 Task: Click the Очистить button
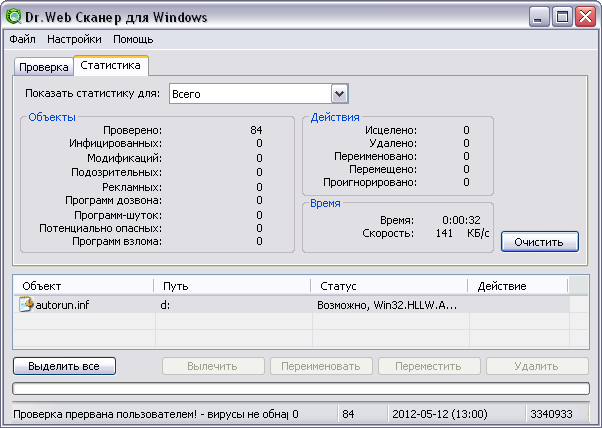click(539, 242)
